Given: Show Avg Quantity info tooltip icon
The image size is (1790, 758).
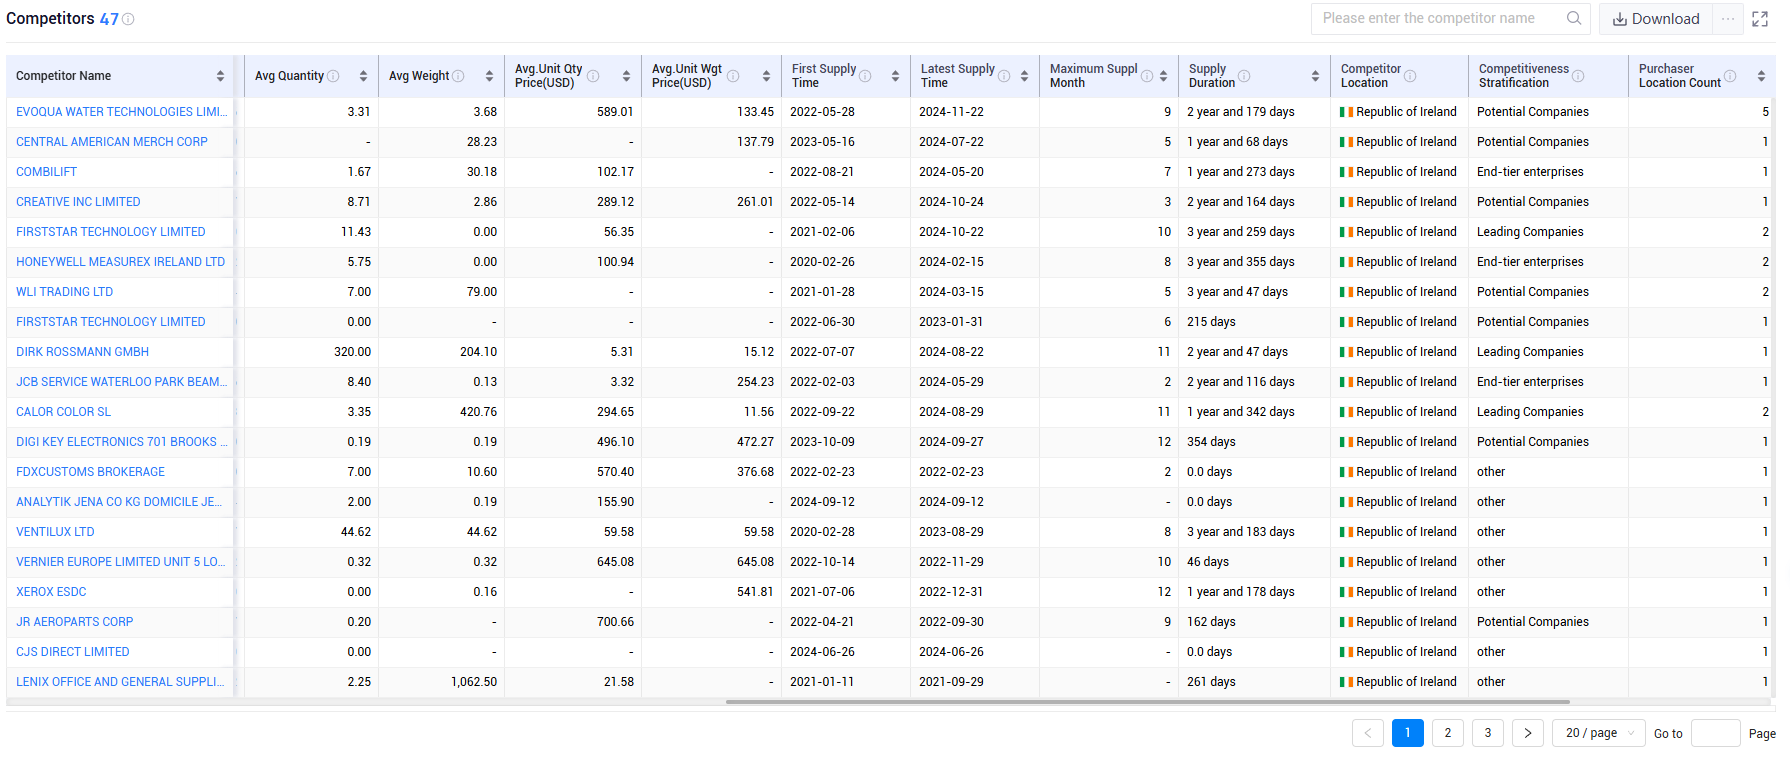Looking at the screenshot, I should click(x=333, y=76).
